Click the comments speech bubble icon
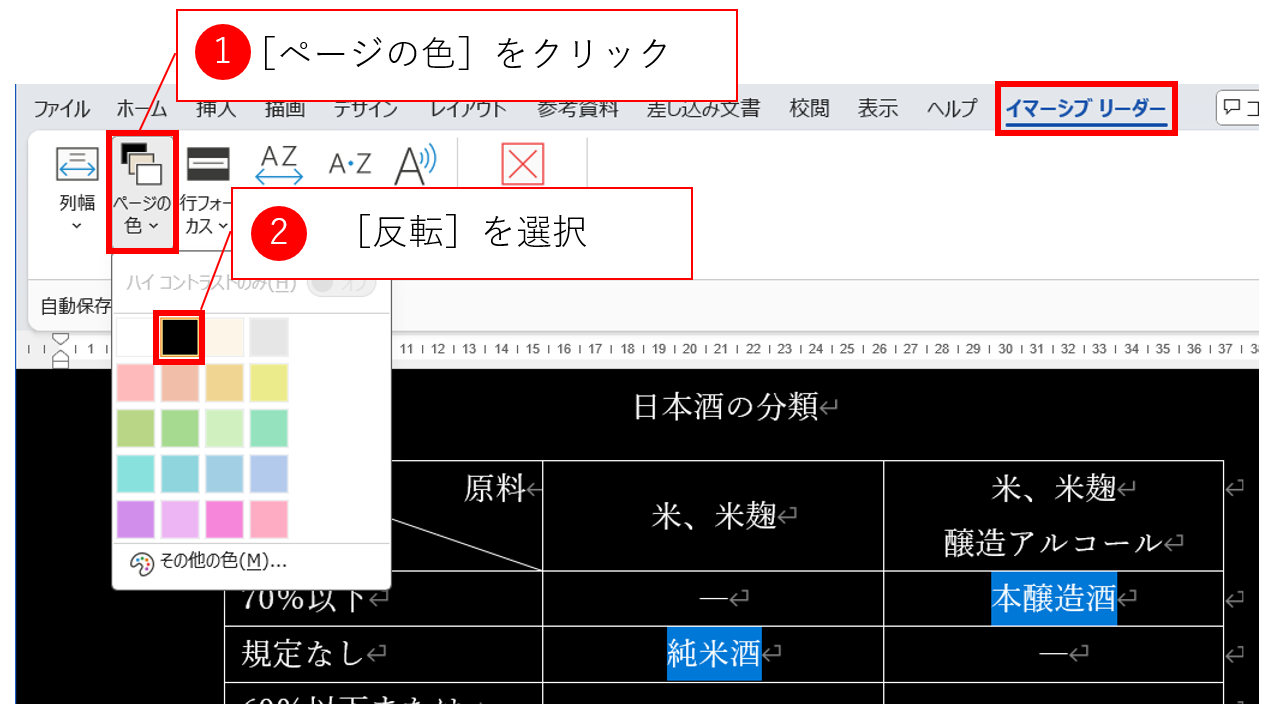This screenshot has width=1267, height=714. click(x=1234, y=108)
